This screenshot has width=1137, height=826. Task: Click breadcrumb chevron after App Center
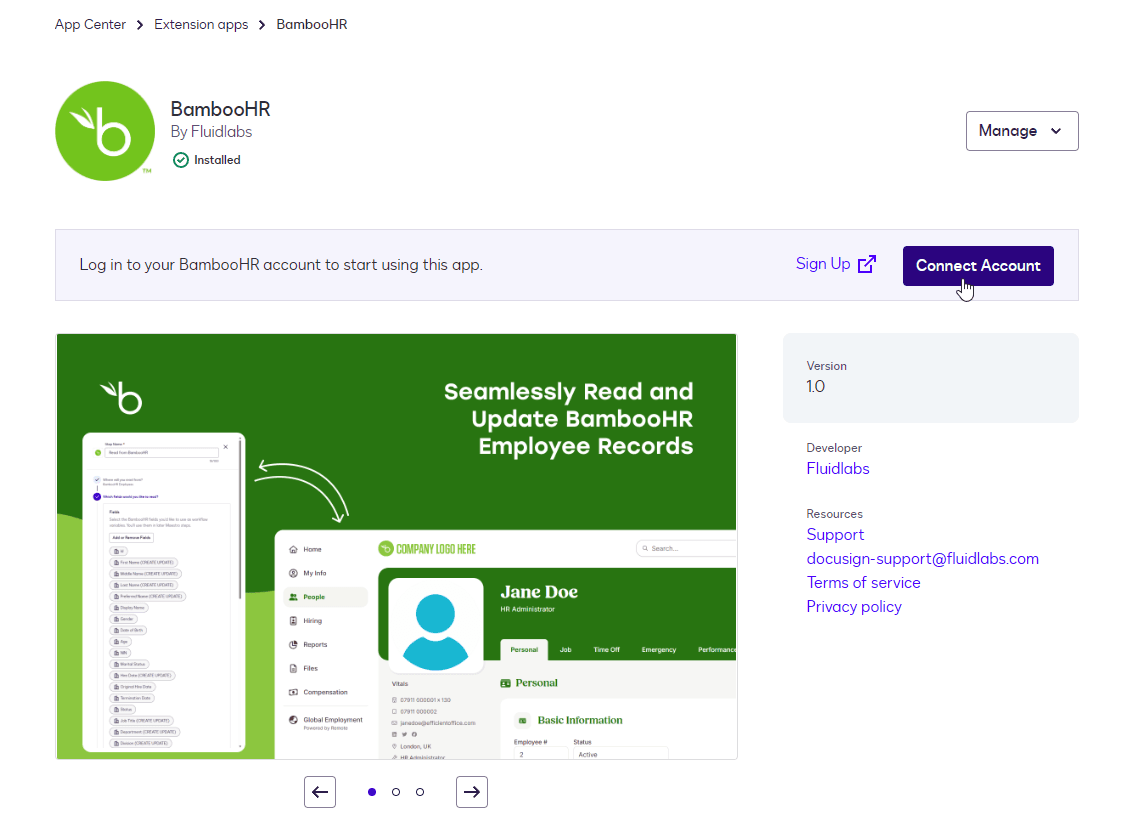click(140, 25)
